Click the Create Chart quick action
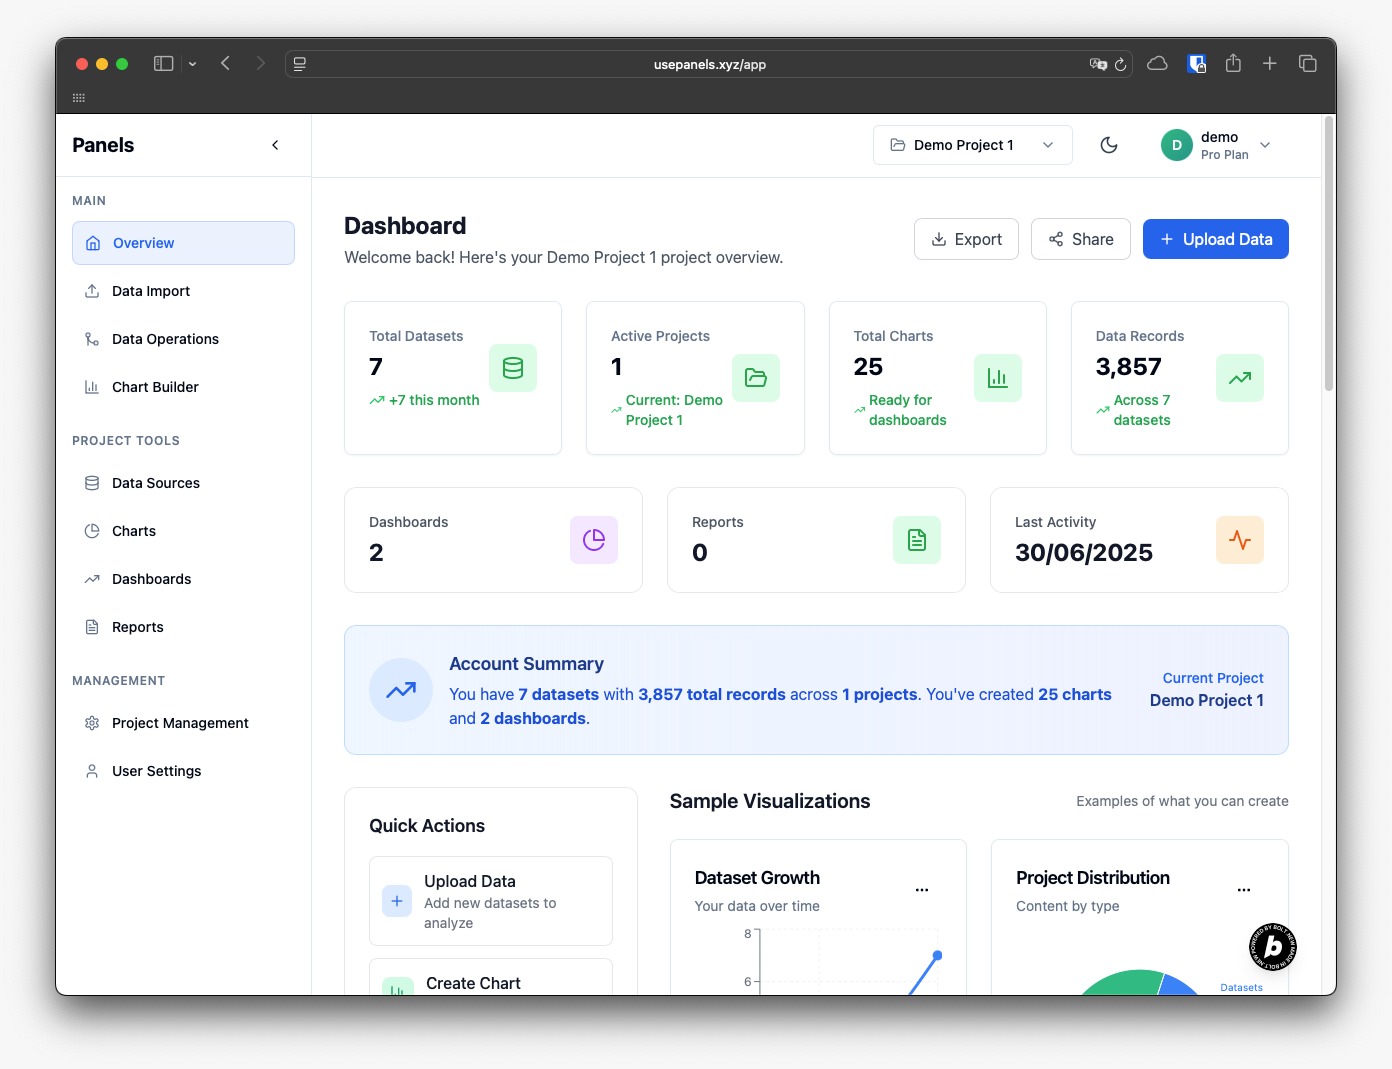The height and width of the screenshot is (1069, 1392). [490, 977]
